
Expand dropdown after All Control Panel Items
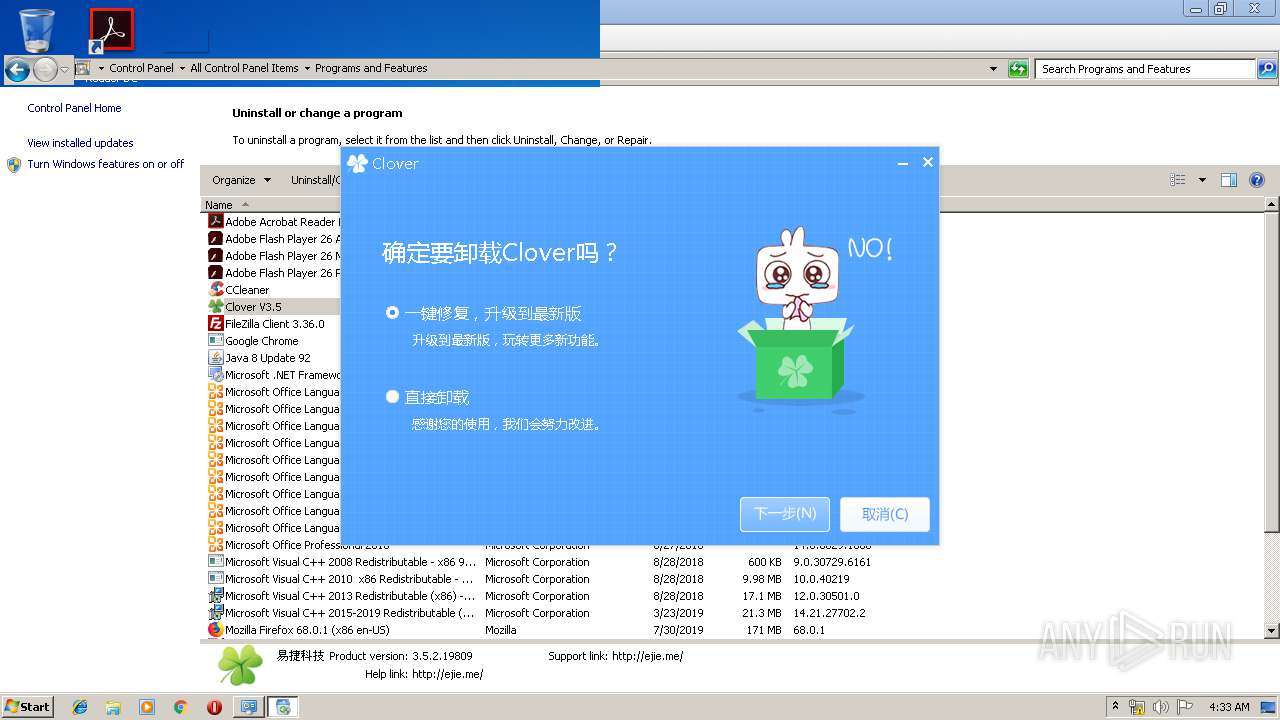tap(307, 68)
